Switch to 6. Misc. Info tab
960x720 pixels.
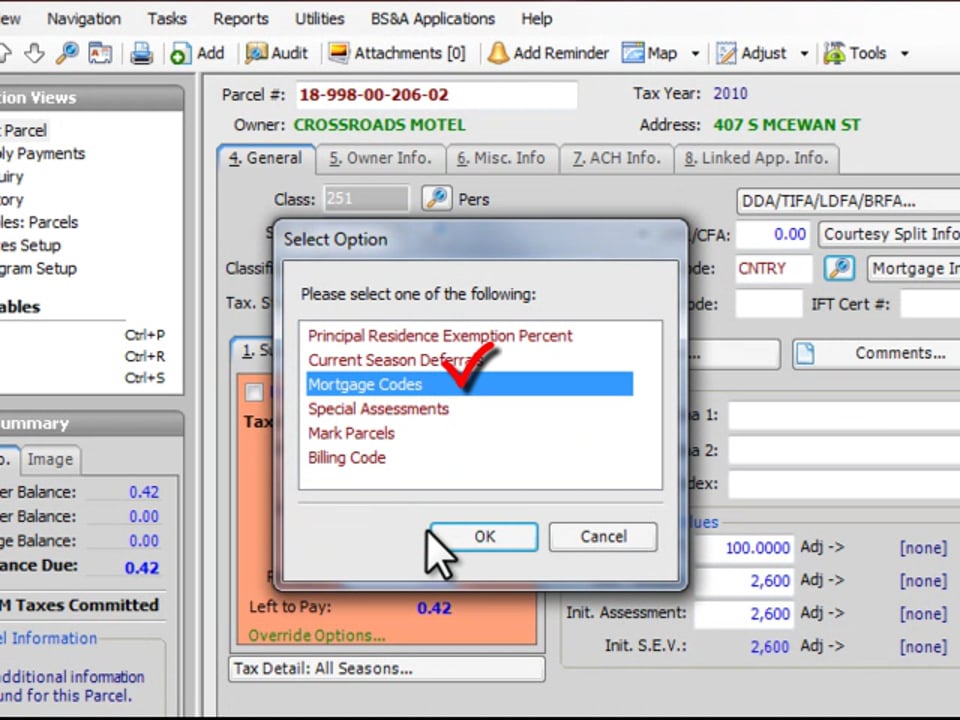click(x=501, y=159)
